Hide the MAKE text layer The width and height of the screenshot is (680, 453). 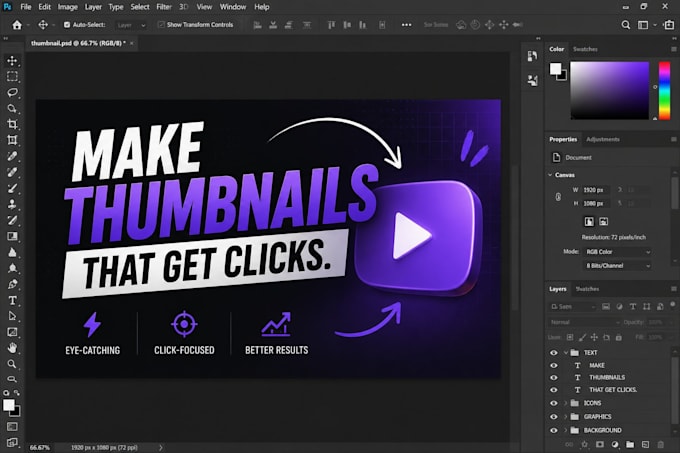pyautogui.click(x=554, y=365)
